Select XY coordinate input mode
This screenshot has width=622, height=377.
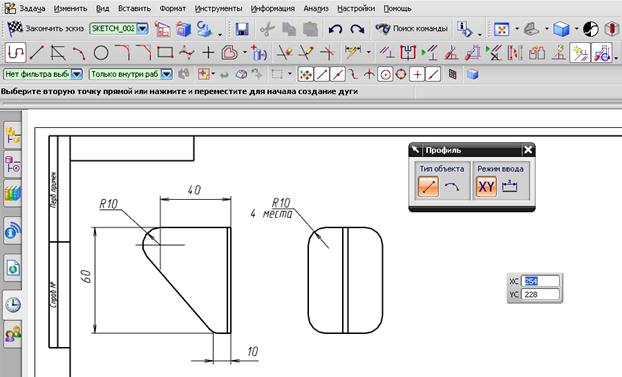click(486, 187)
